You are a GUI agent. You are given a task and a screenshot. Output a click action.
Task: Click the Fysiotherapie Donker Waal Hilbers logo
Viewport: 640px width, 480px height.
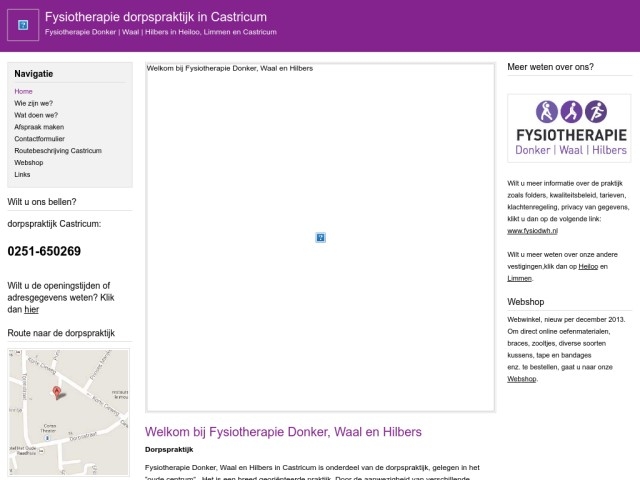(568, 128)
